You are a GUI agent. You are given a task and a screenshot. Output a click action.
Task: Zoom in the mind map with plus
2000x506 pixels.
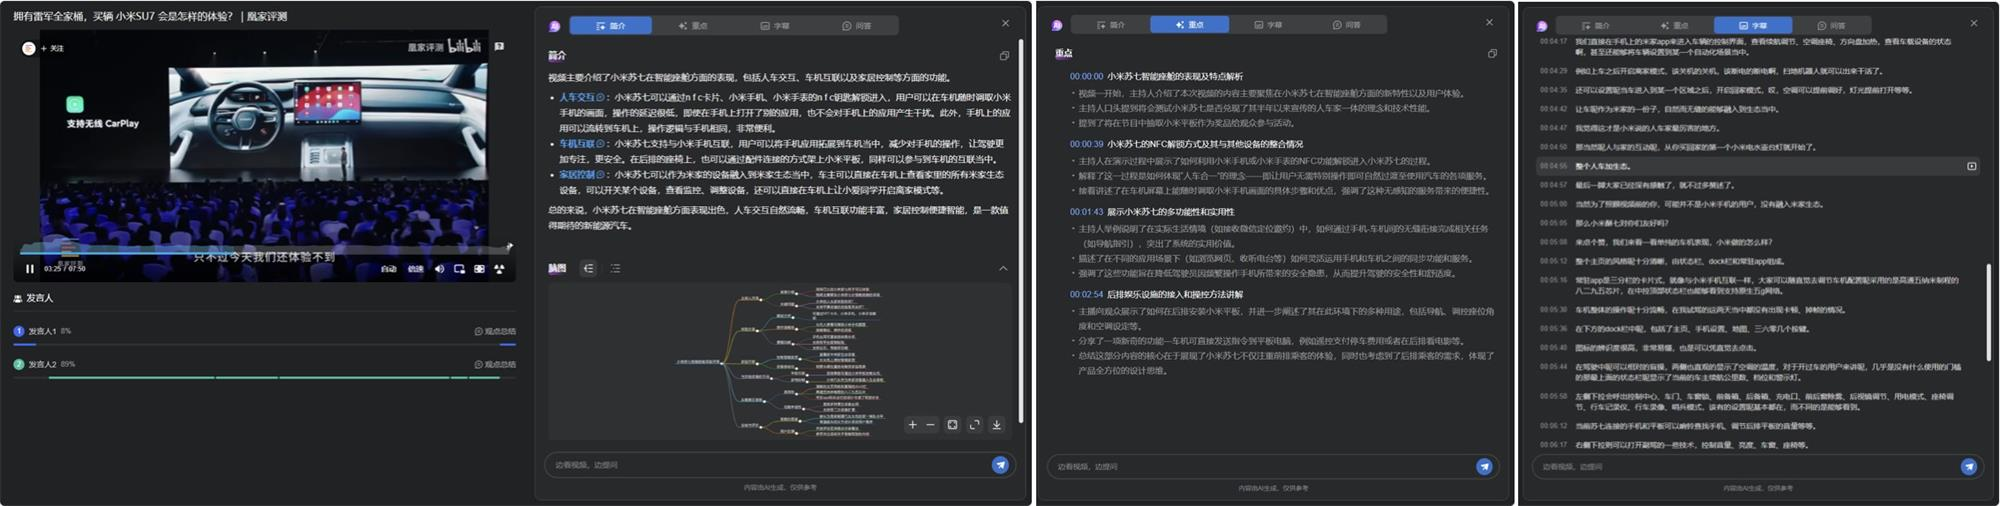pos(912,425)
